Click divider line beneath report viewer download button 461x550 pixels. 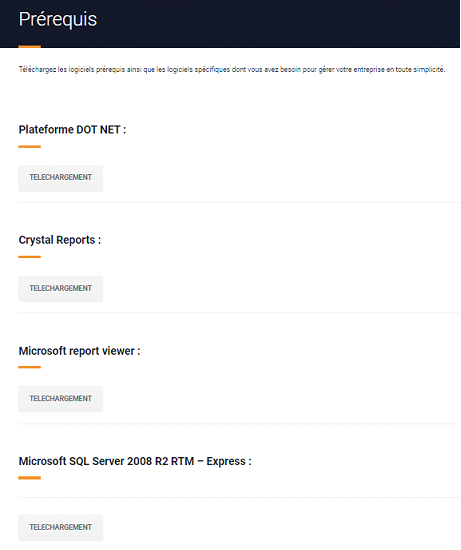[239, 423]
